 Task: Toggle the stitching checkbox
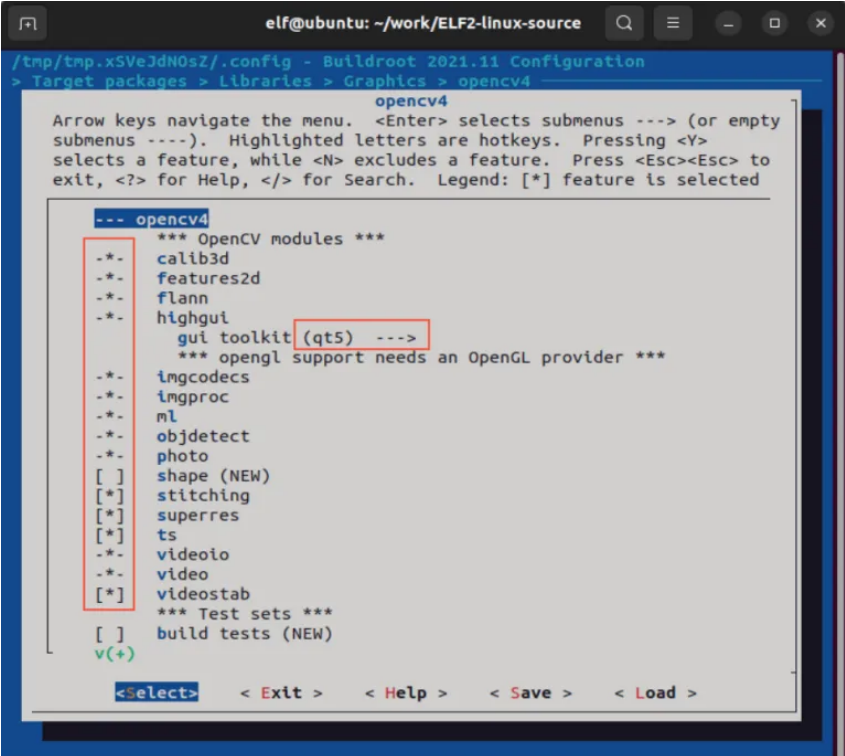109,496
